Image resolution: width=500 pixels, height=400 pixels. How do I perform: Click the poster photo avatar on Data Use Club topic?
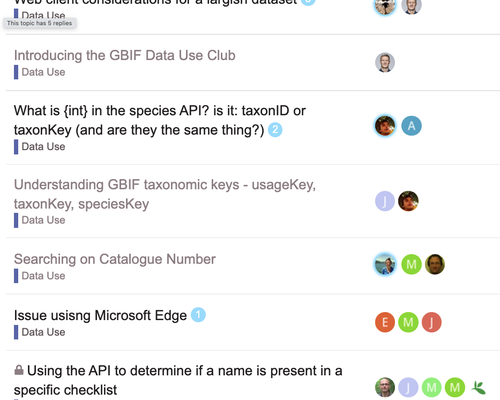(x=385, y=62)
